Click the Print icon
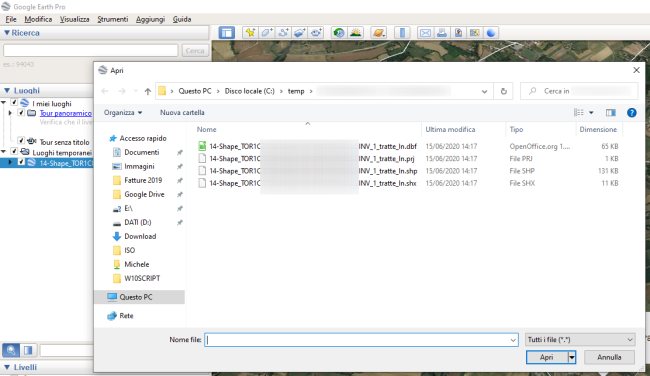 coord(442,33)
